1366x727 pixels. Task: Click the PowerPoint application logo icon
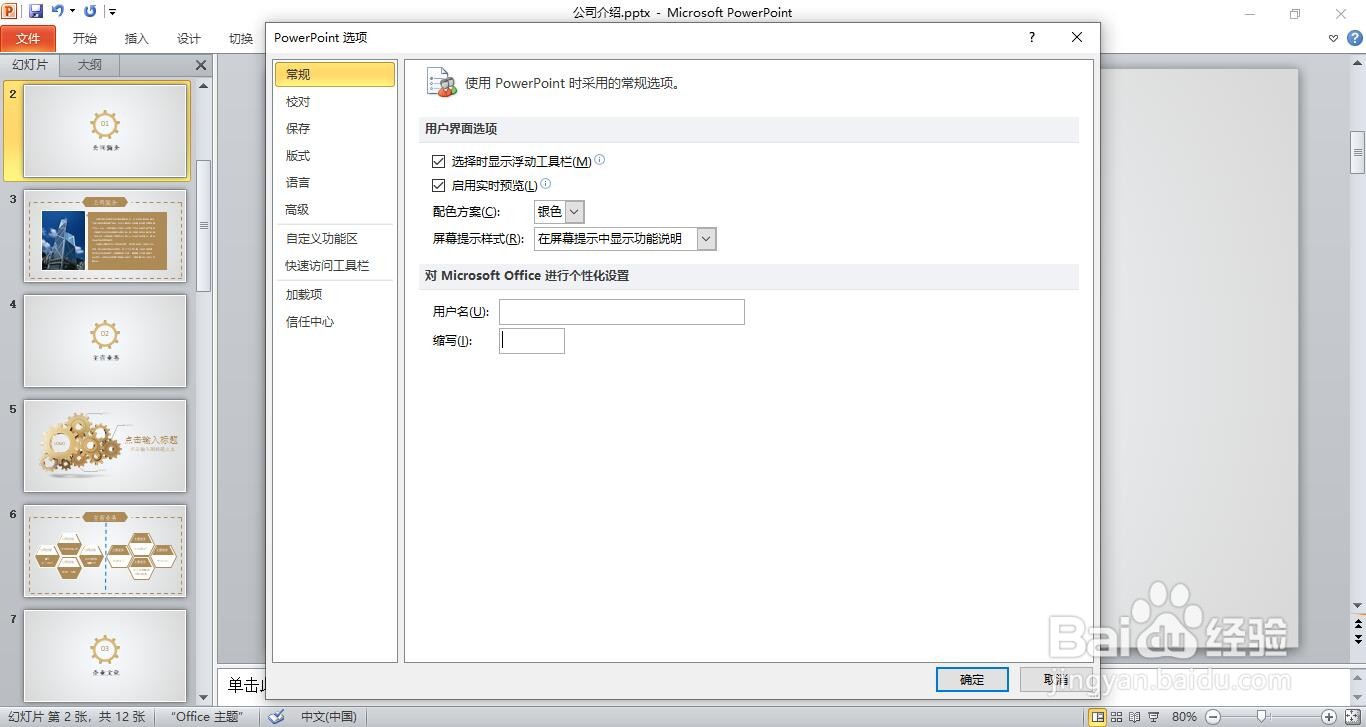(x=9, y=11)
